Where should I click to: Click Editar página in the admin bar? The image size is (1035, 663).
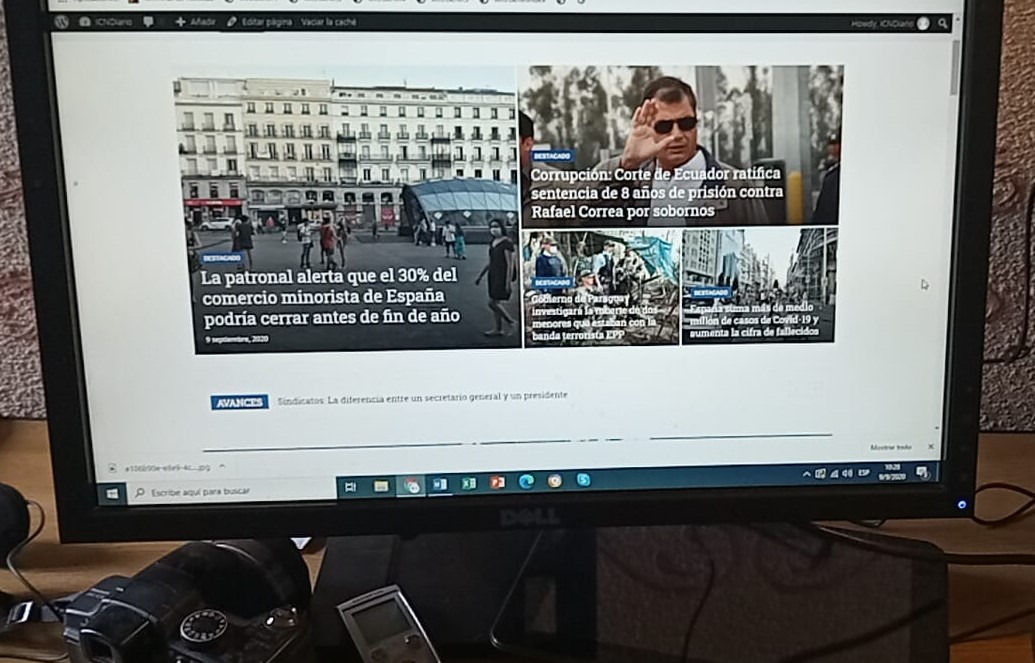259,21
